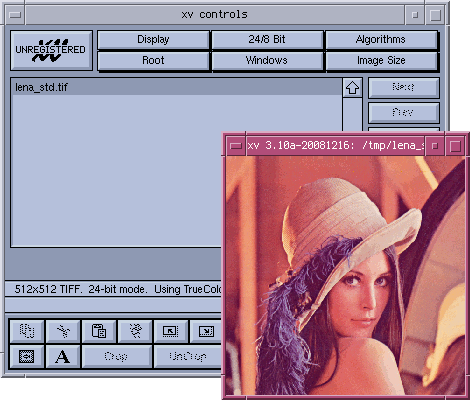Click the UNREGISTERED xv logo
Image resolution: width=470 pixels, height=400 pixels.
(x=51, y=50)
